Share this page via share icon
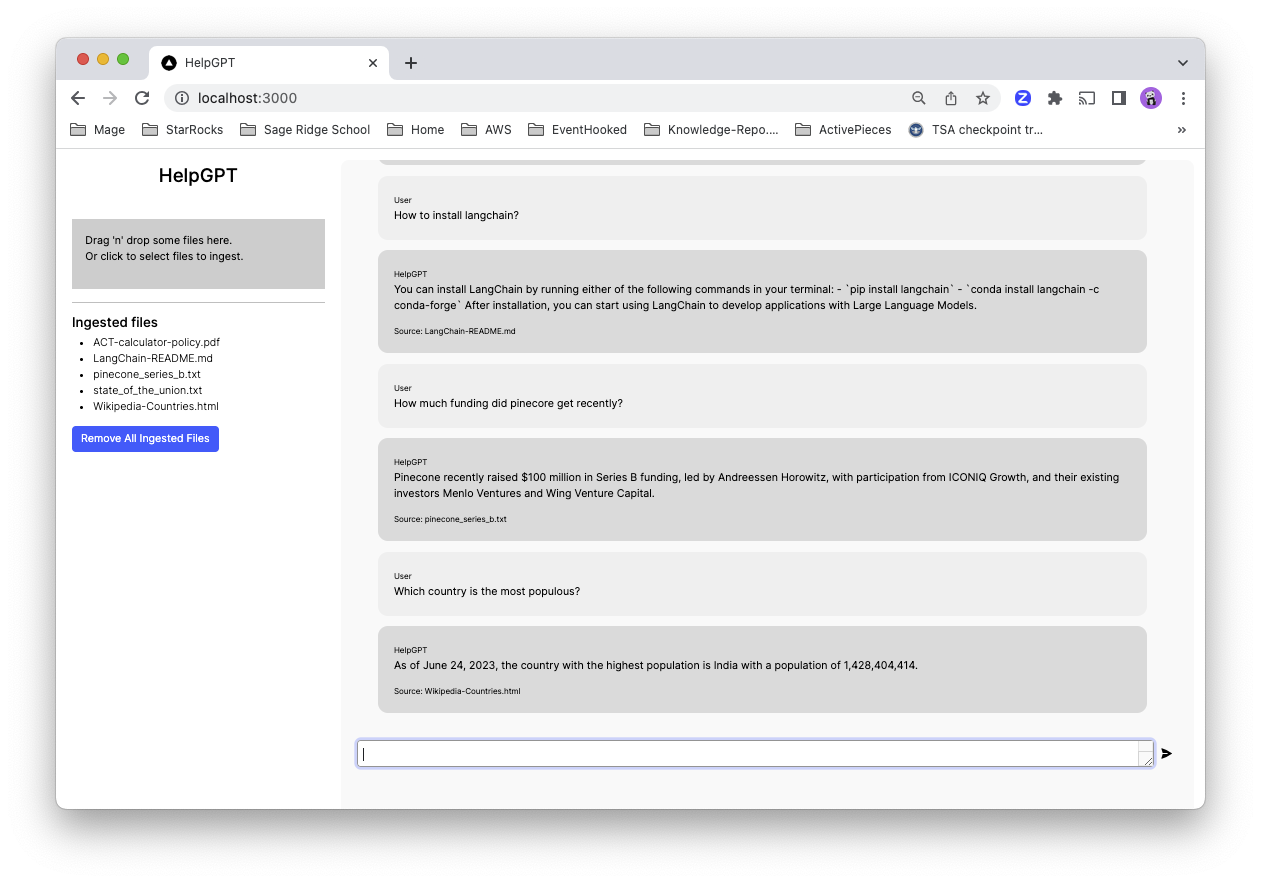 pyautogui.click(x=951, y=98)
